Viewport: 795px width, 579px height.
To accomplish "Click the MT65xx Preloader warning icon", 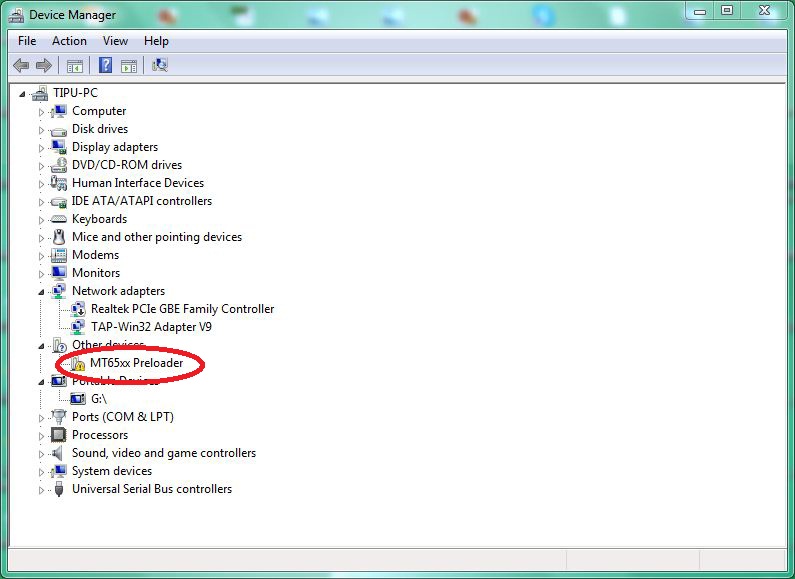I will [x=78, y=363].
